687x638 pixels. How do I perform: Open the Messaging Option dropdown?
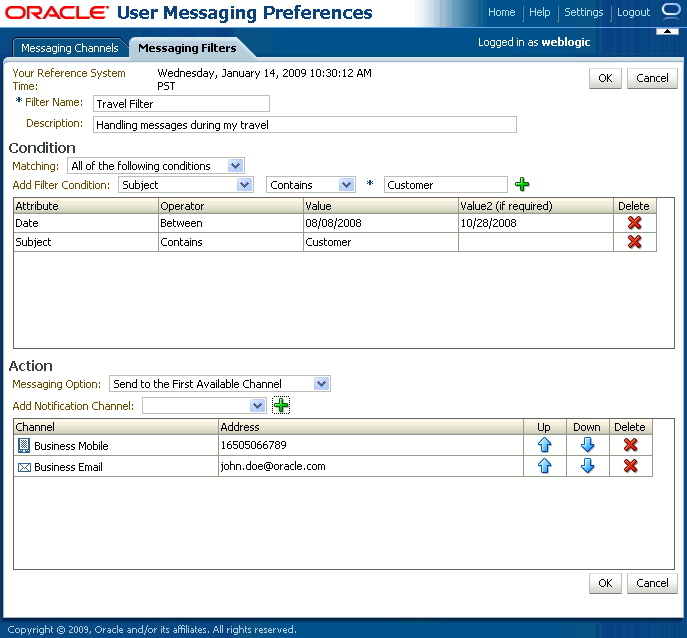321,383
